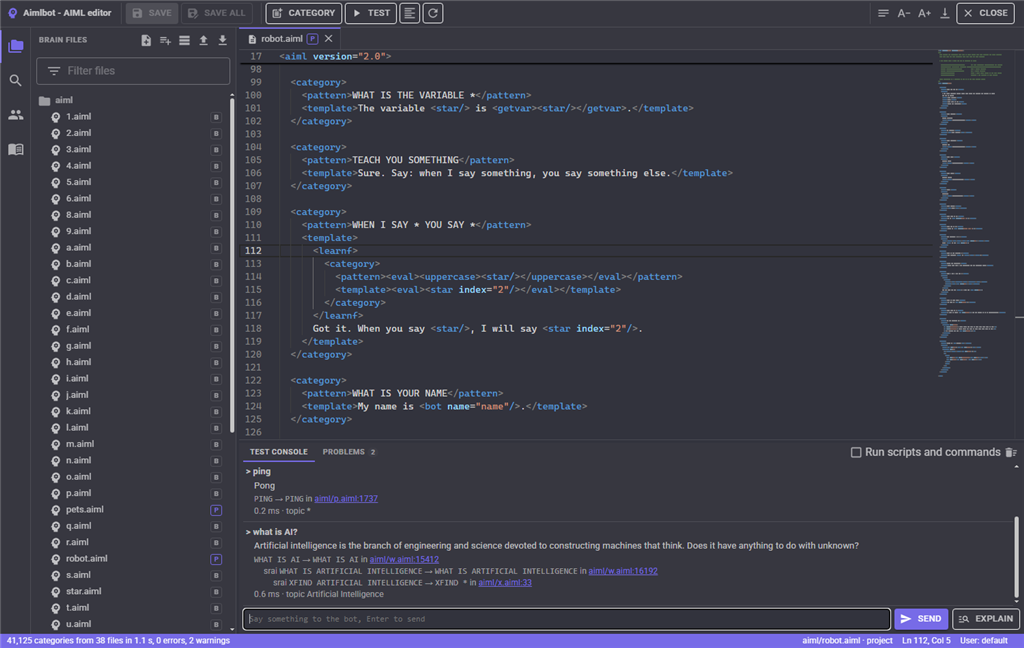This screenshot has height=648, width=1024.
Task: Open star.aiml in the file tree
Action: click(x=83, y=591)
